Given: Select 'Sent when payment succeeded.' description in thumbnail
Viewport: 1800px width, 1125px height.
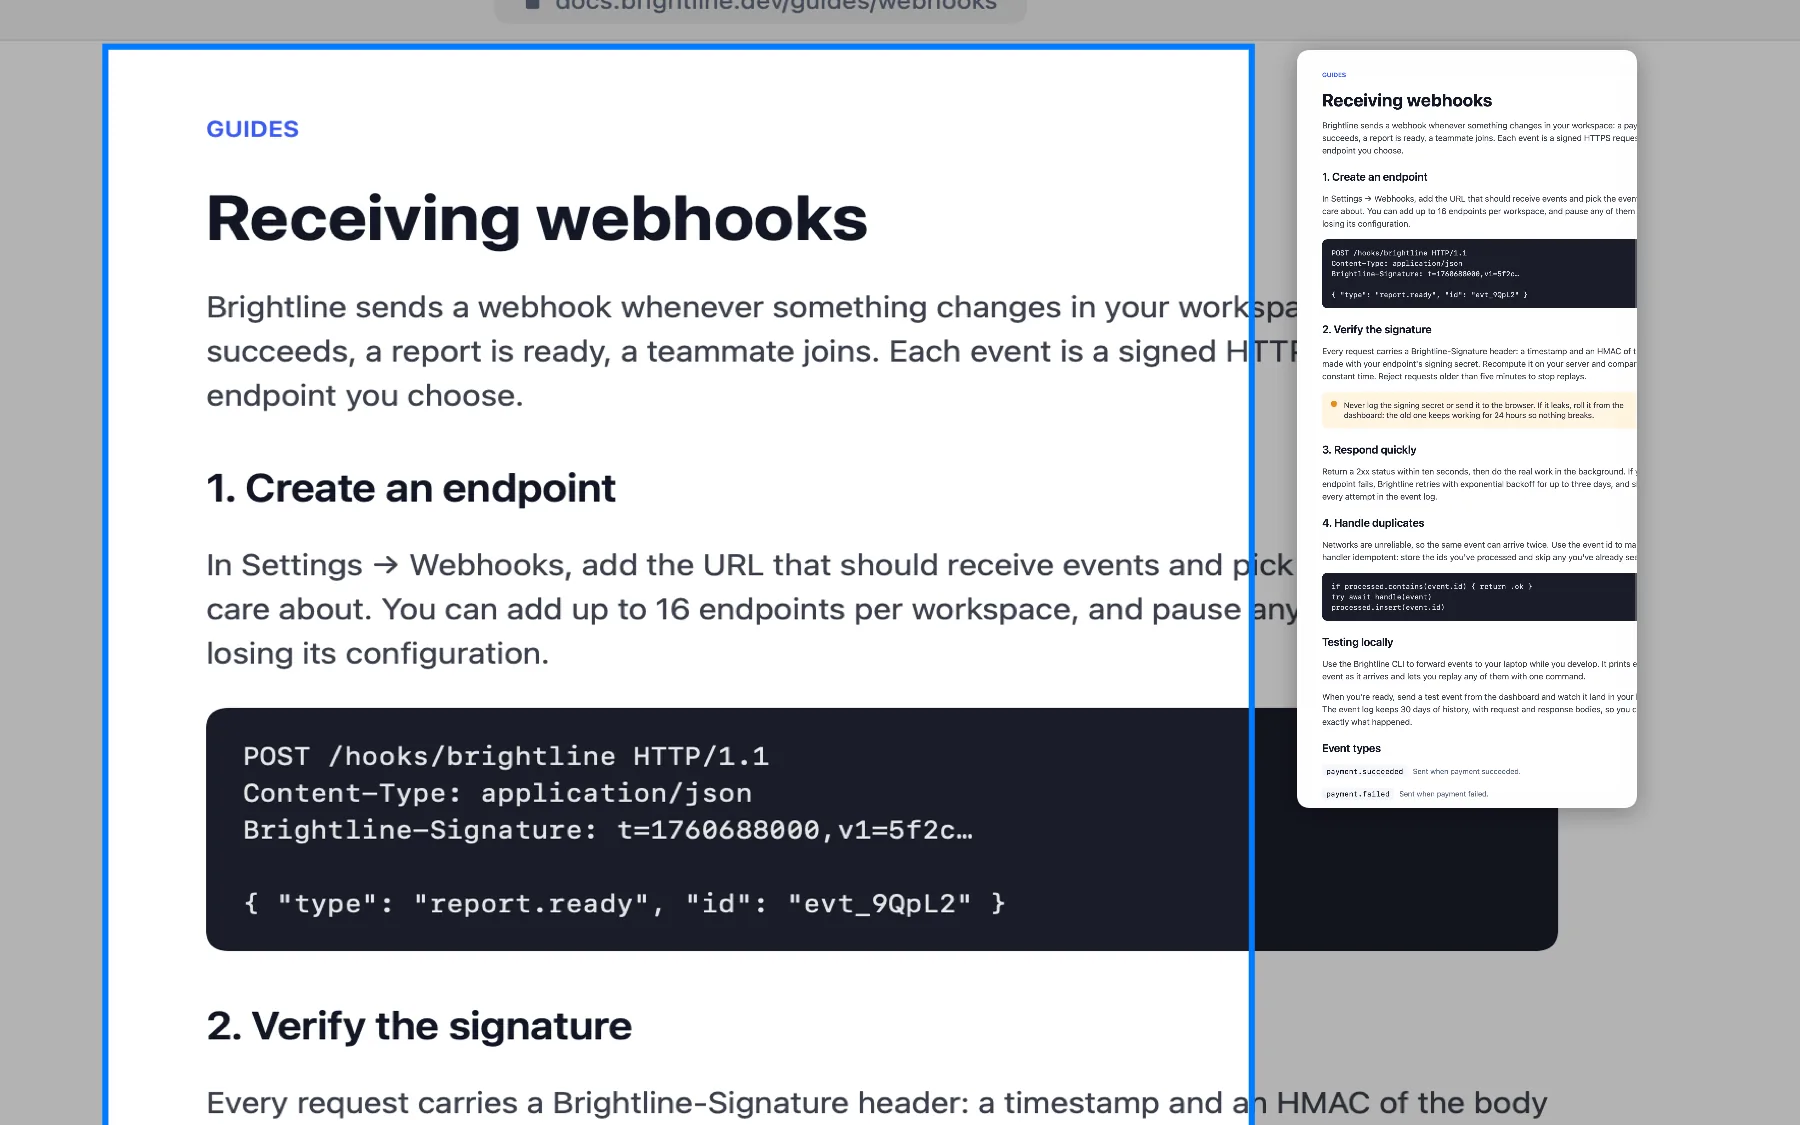Looking at the screenshot, I should 1466,772.
